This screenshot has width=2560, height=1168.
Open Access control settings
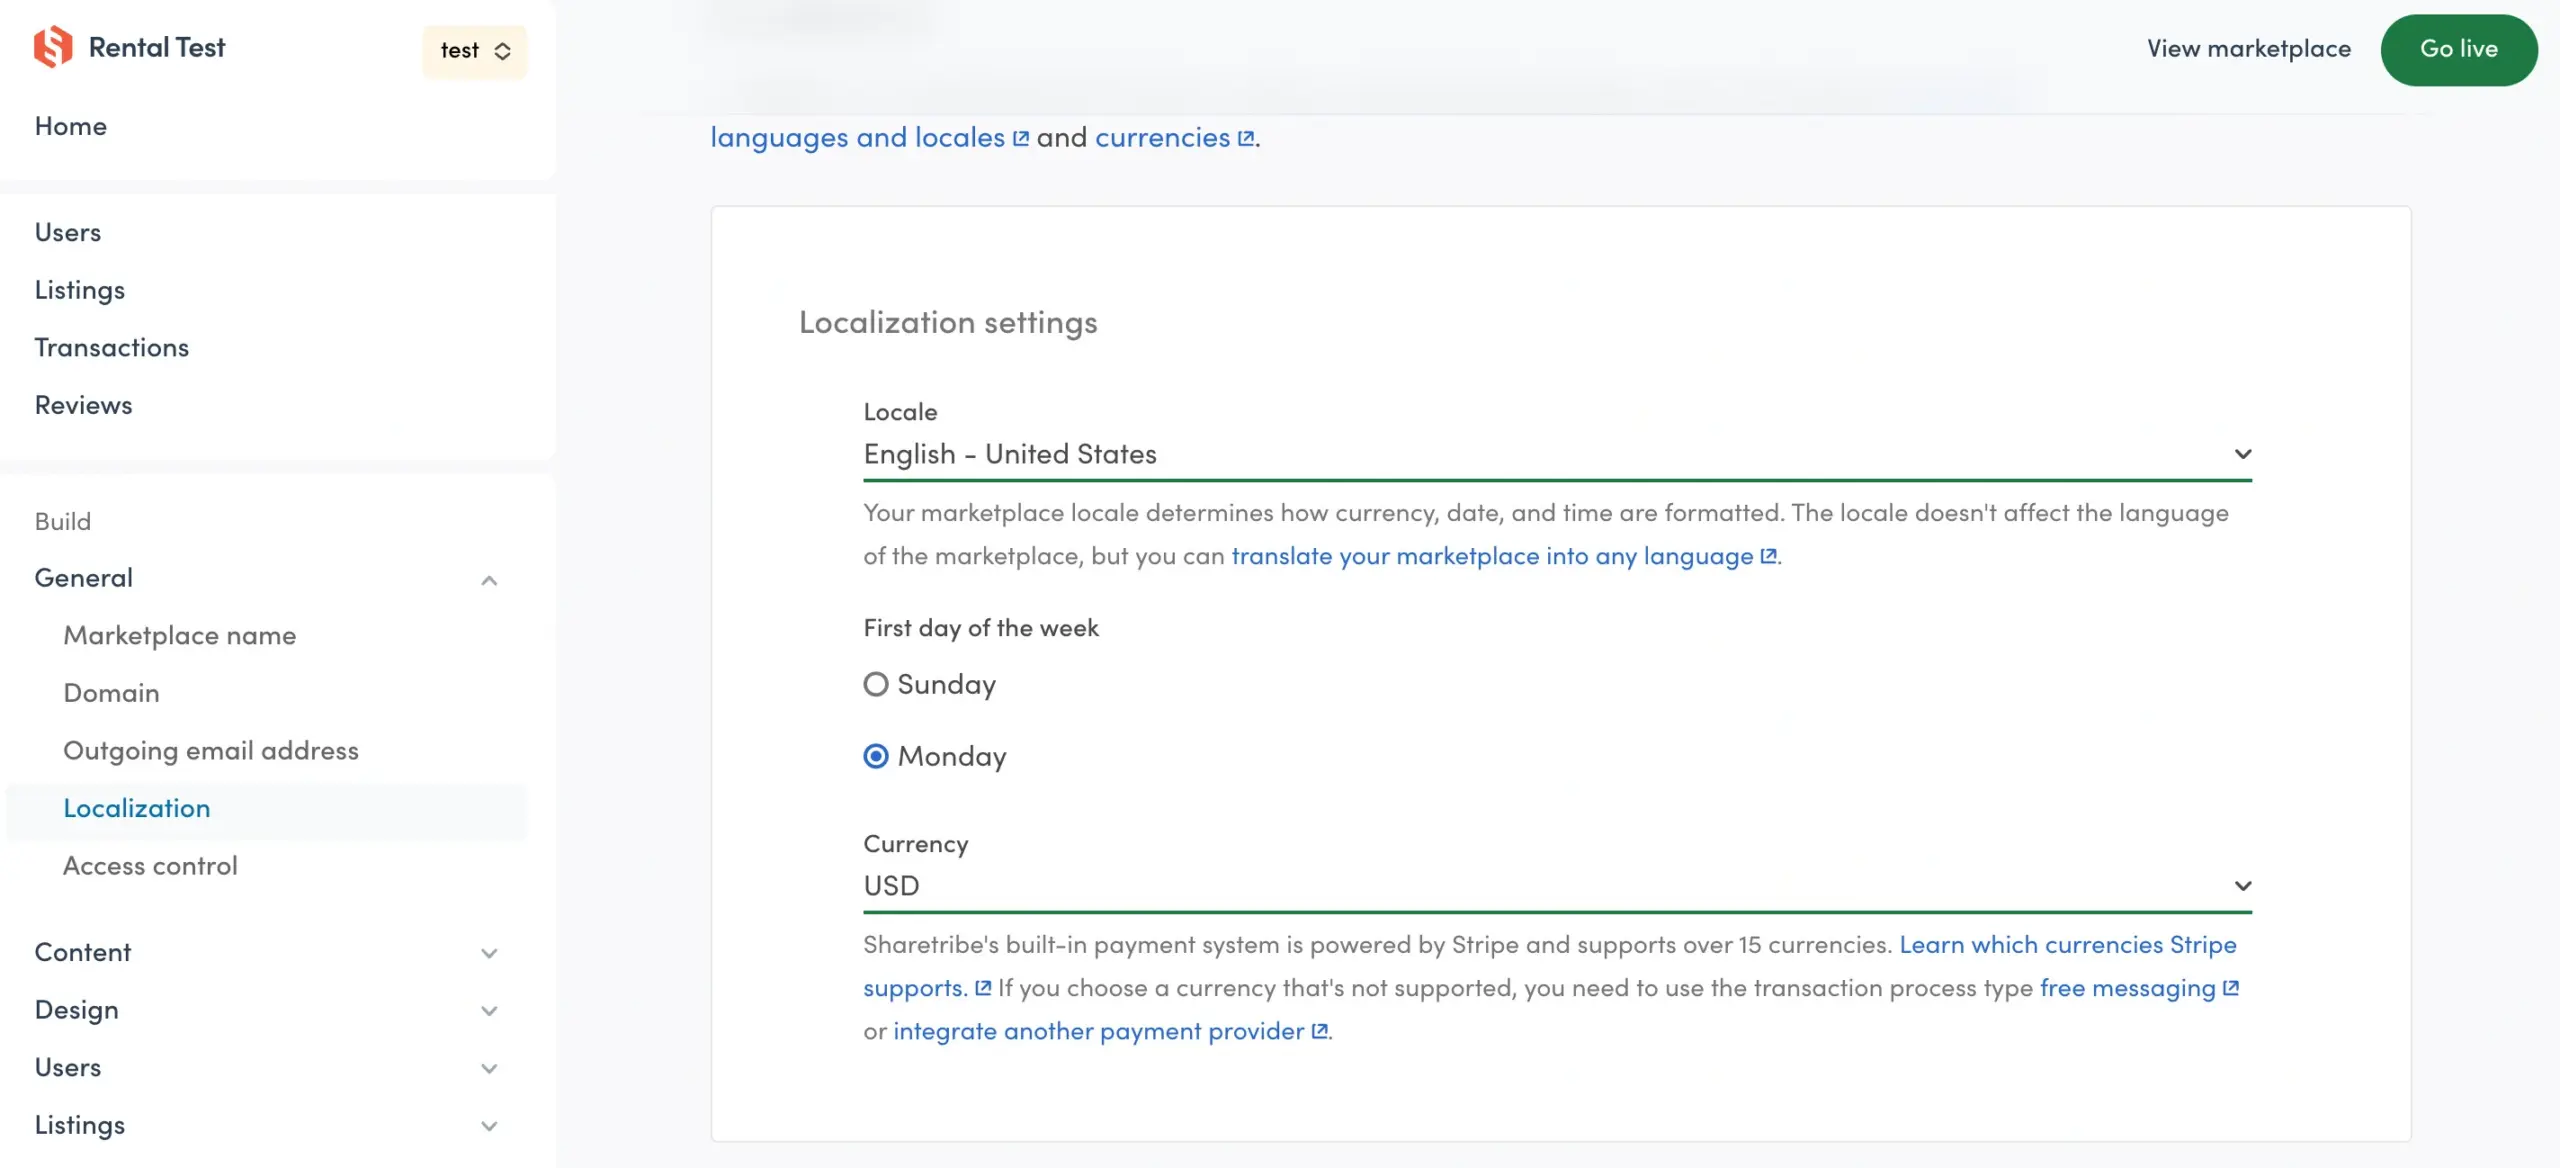tap(151, 865)
